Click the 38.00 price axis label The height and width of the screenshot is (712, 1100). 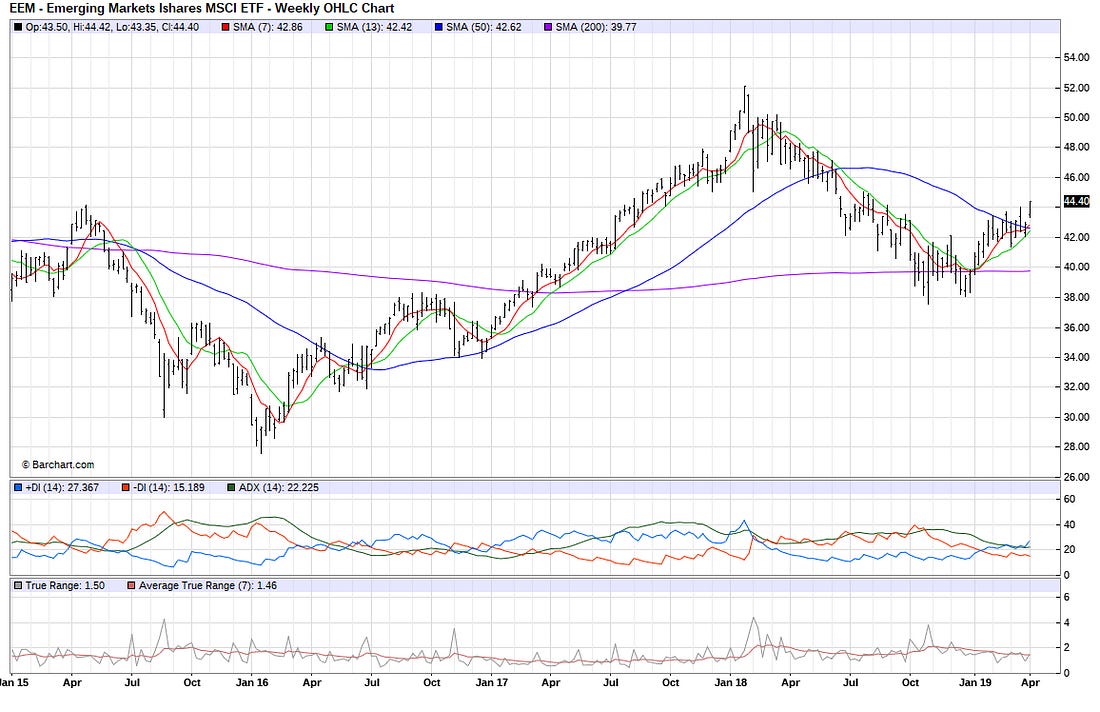click(1077, 297)
